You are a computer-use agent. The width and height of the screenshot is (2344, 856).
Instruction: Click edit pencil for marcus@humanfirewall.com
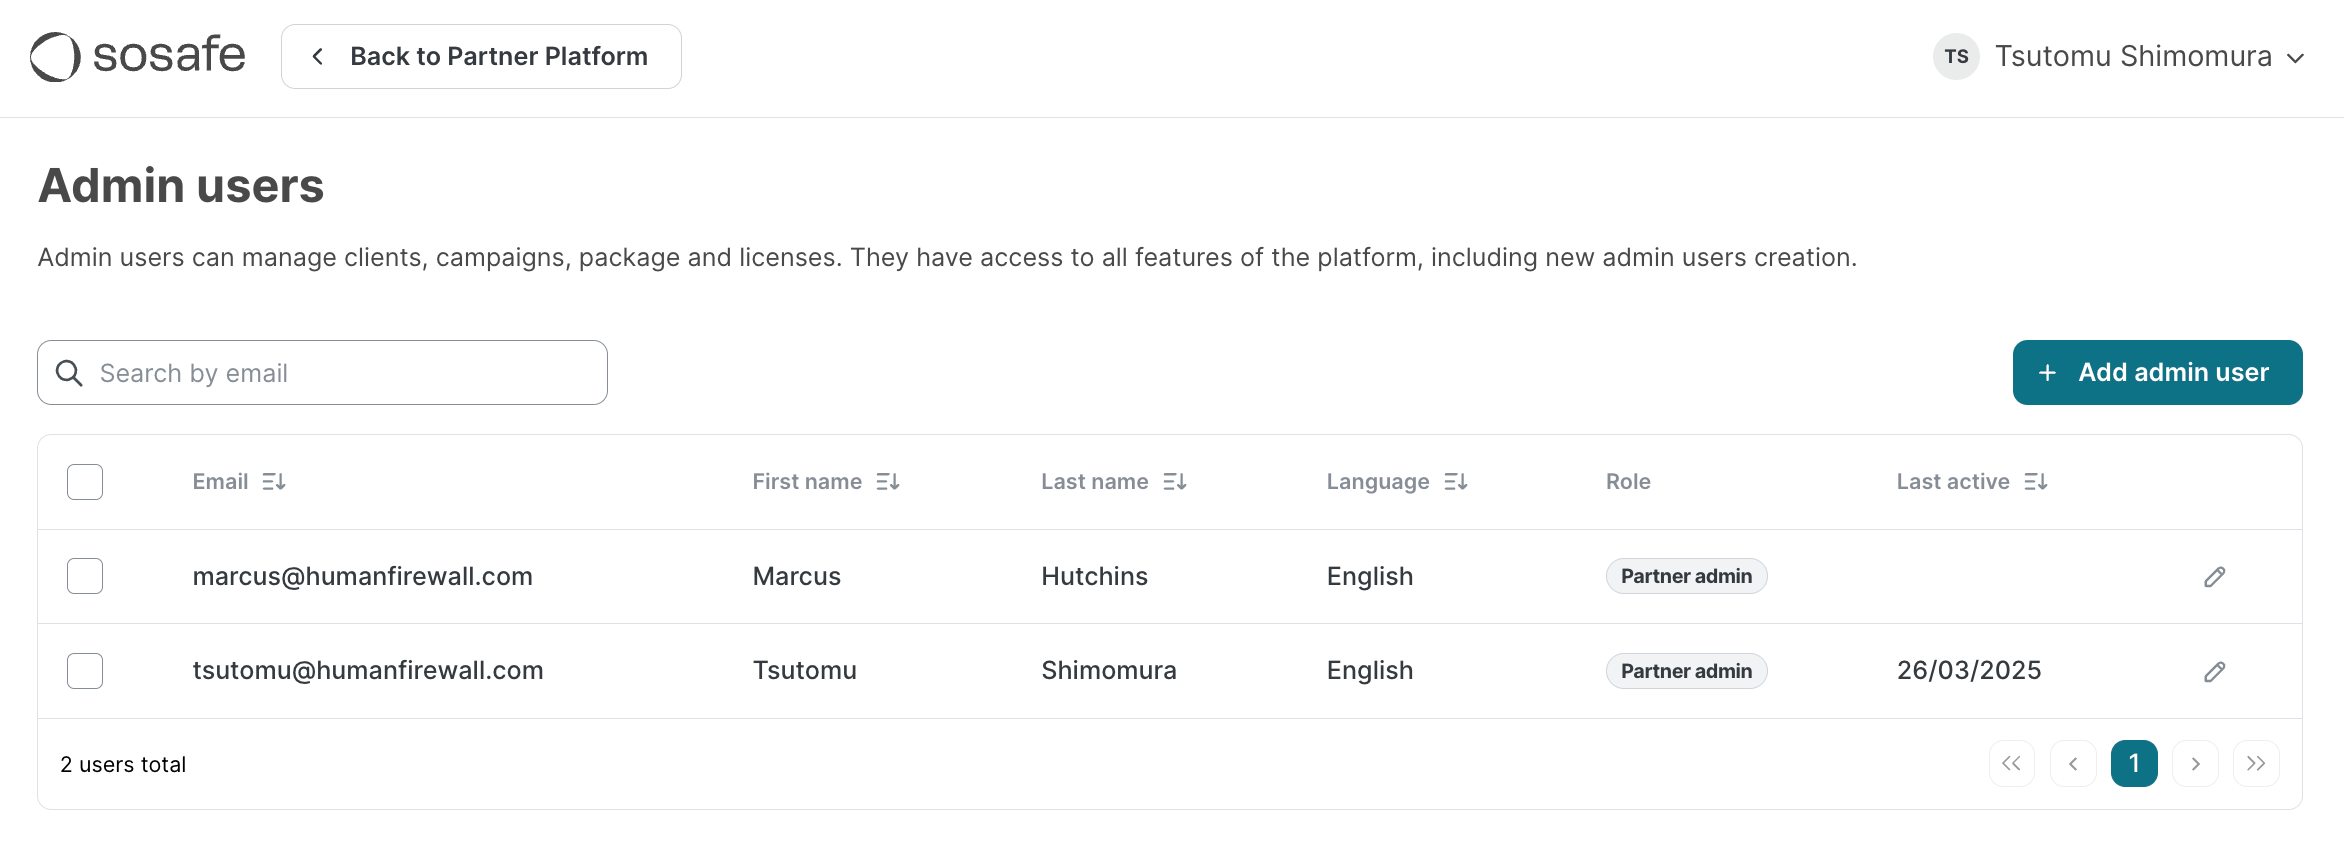pos(2214,577)
